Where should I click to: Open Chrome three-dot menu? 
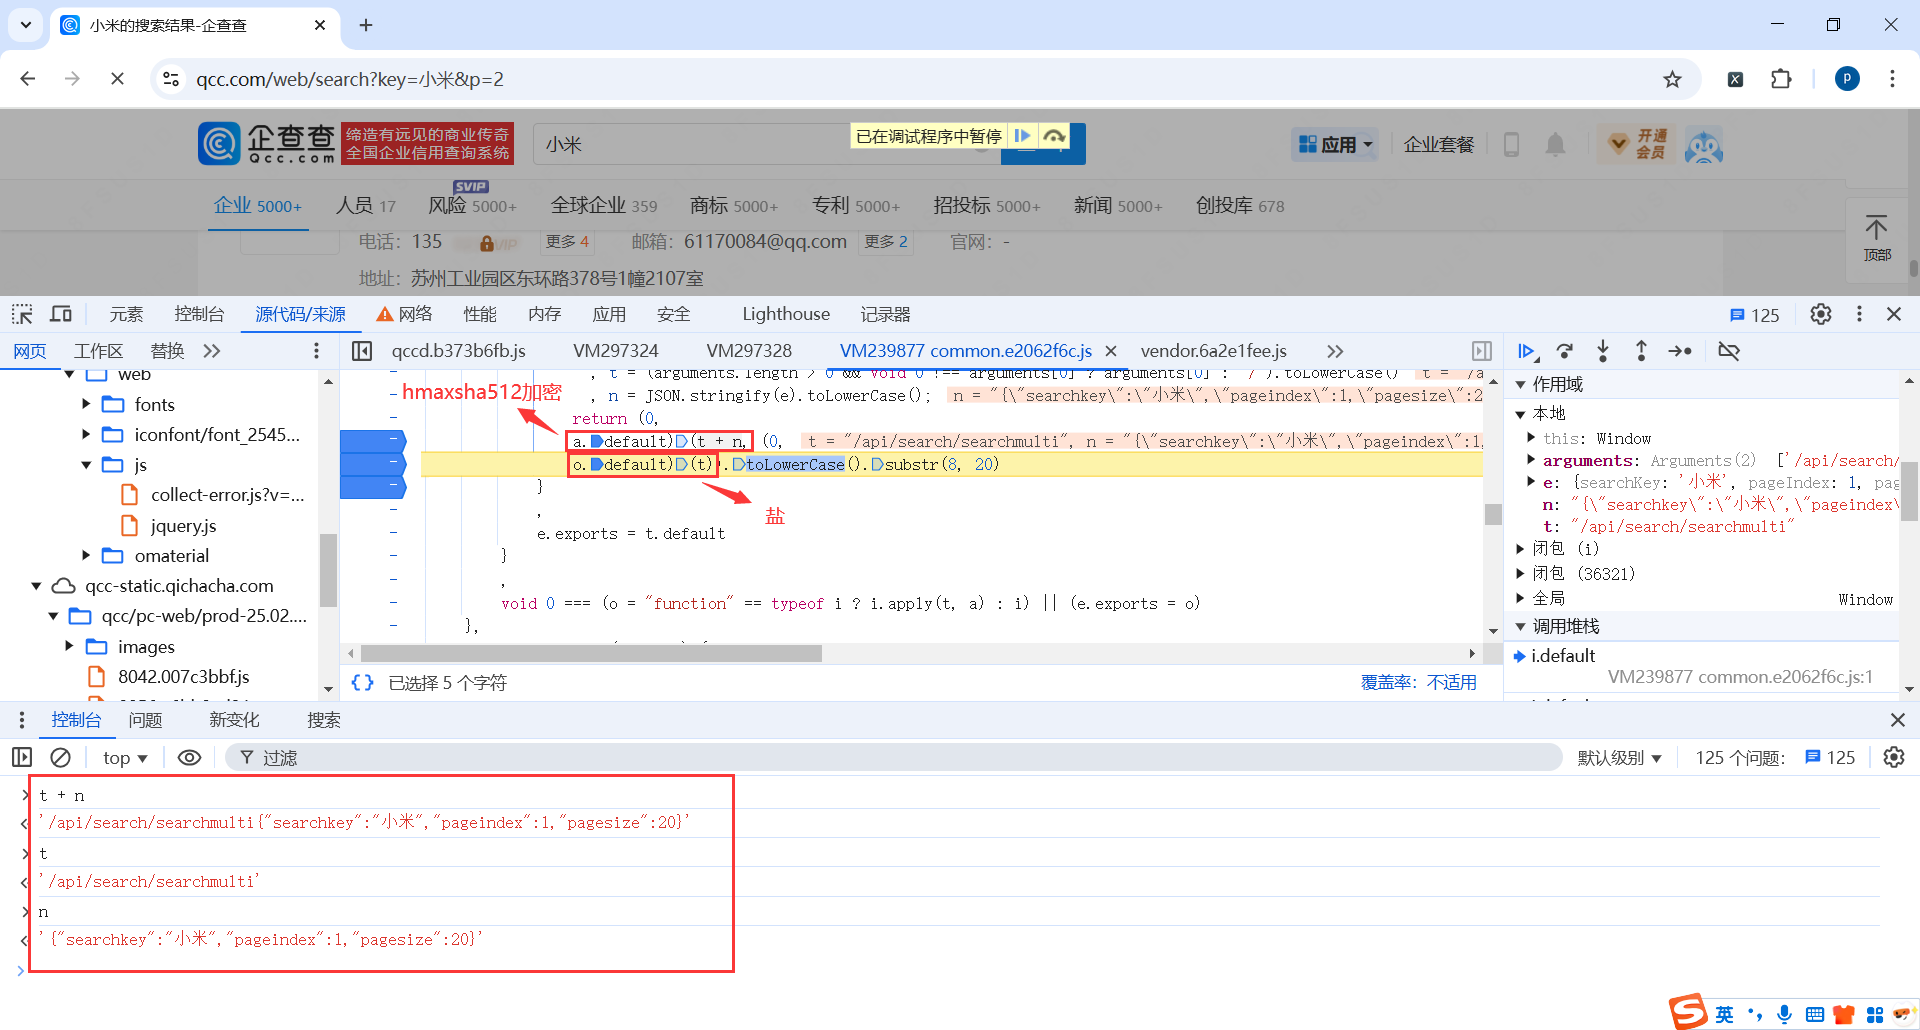1892,79
